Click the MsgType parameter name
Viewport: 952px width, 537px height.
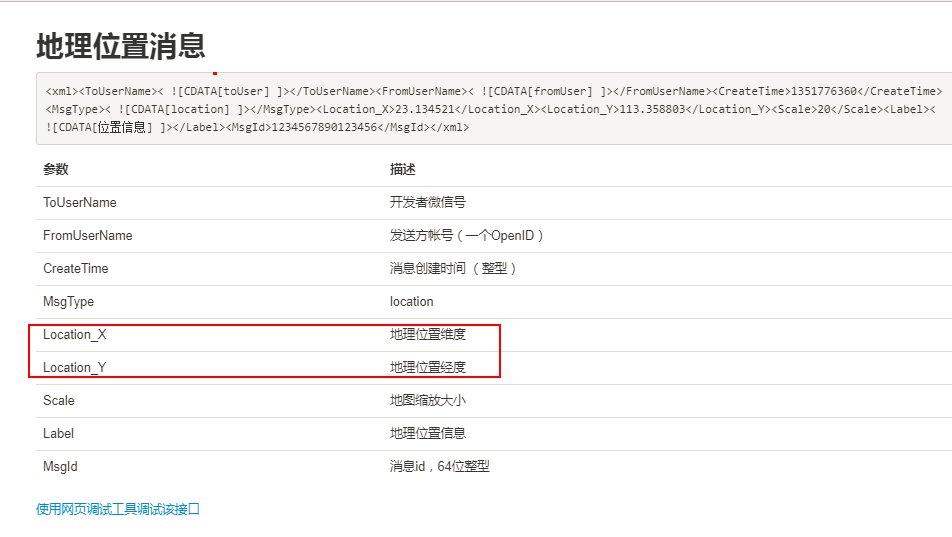click(x=68, y=301)
